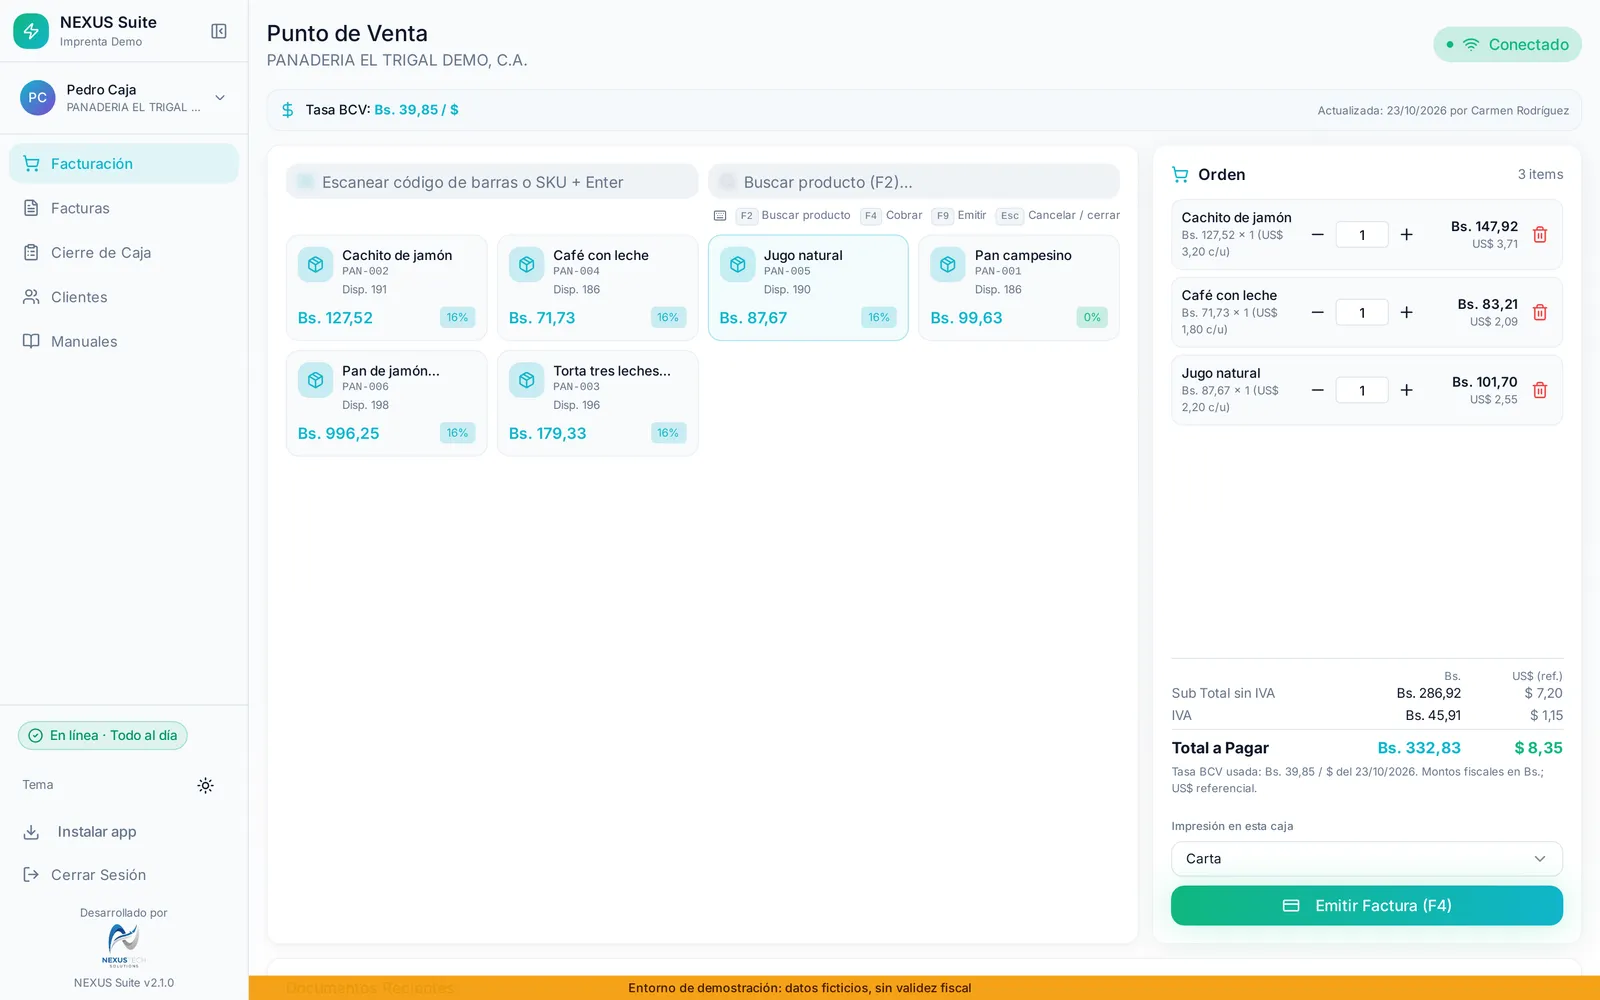This screenshot has height=1000, width=1600.
Task: Increase Jugo natural quantity in order
Action: 1406,390
